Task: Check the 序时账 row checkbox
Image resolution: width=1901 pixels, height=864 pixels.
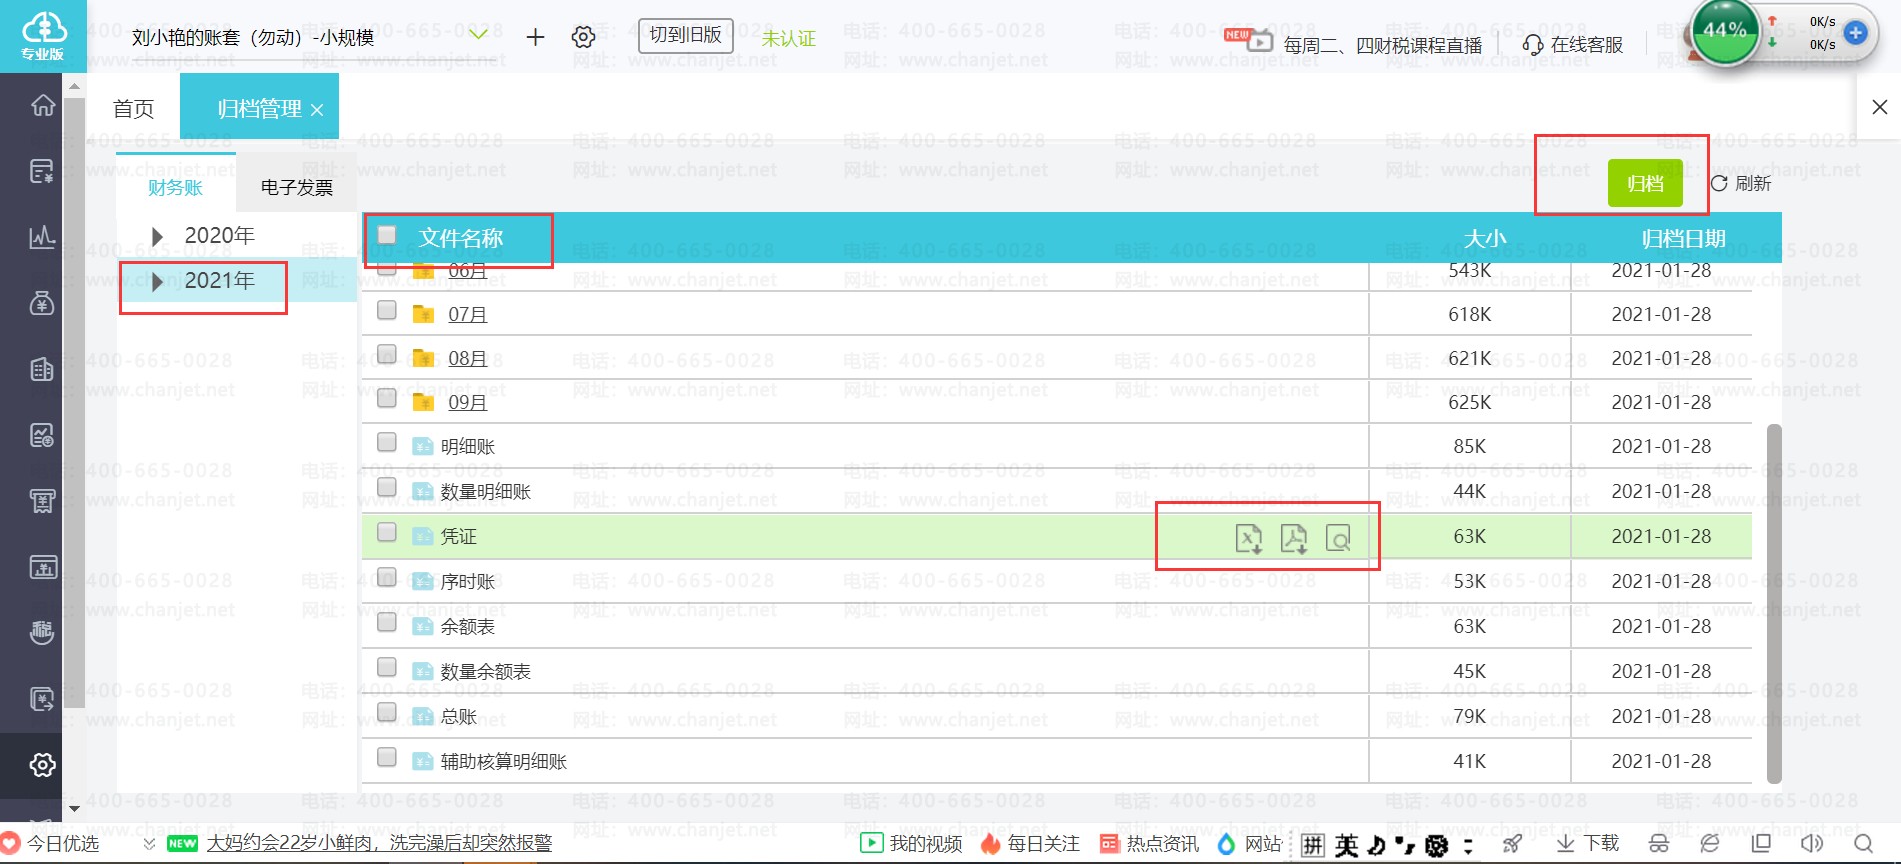Action: click(x=387, y=577)
